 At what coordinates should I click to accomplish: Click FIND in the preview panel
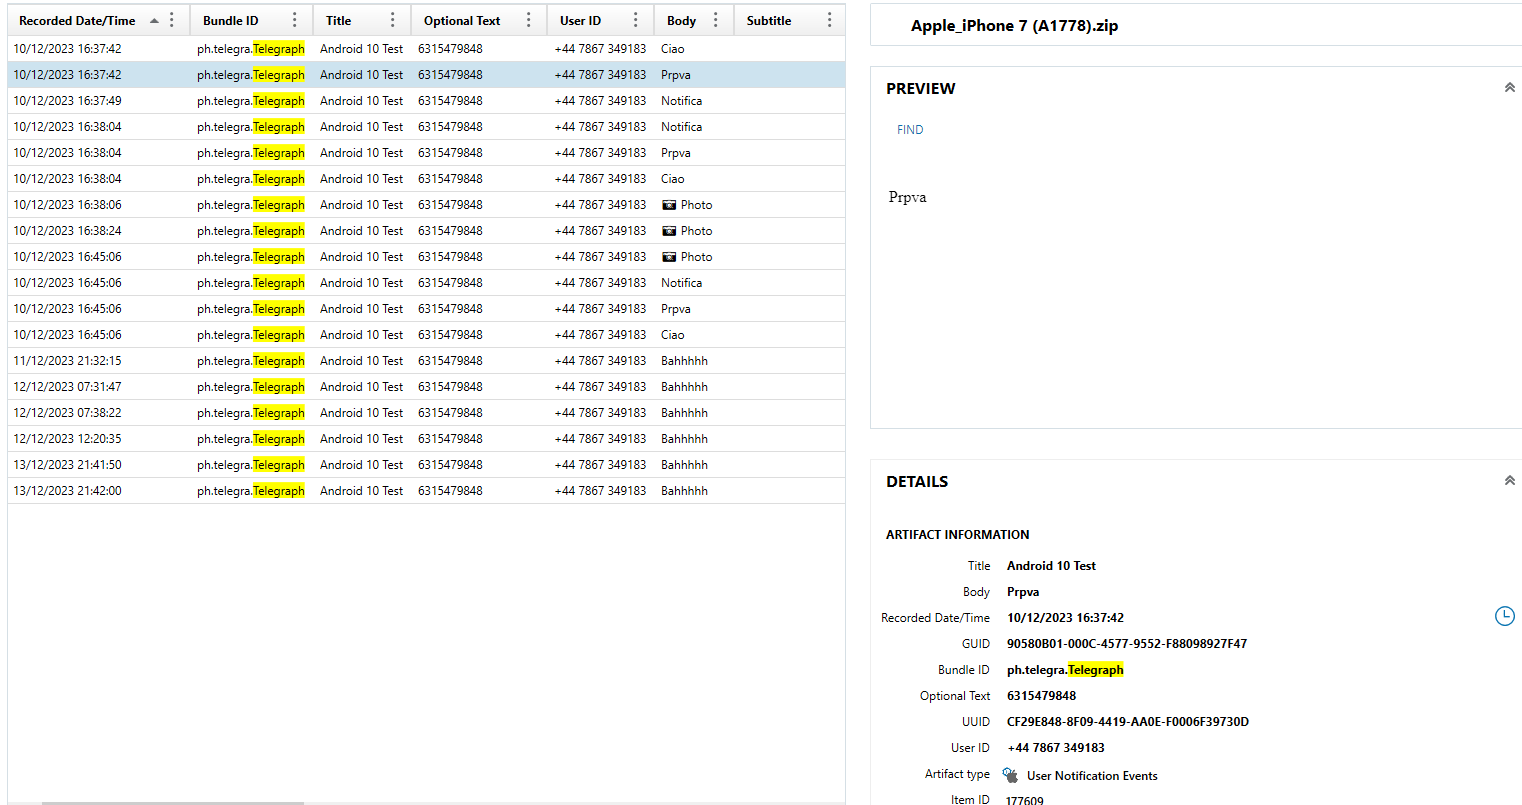click(x=910, y=129)
